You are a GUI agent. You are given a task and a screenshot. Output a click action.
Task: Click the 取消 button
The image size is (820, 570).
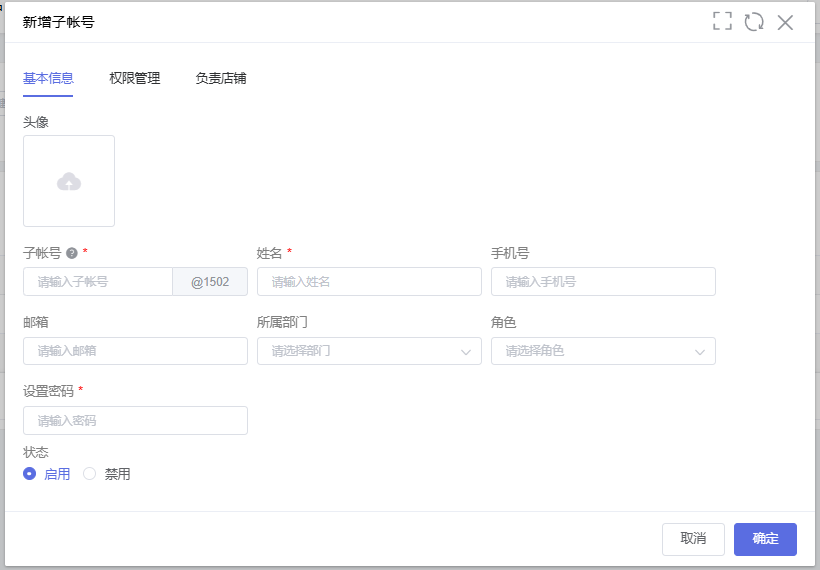click(x=693, y=539)
